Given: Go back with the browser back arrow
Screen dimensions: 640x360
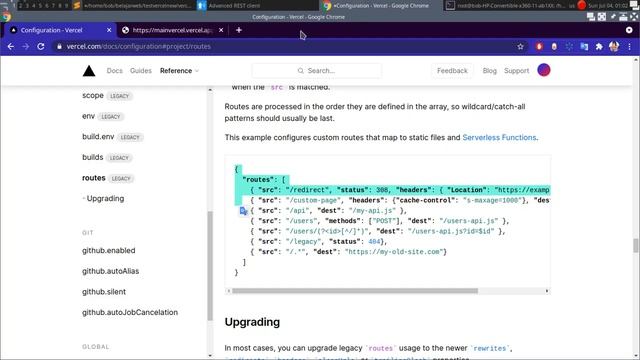Looking at the screenshot, I should (11, 47).
